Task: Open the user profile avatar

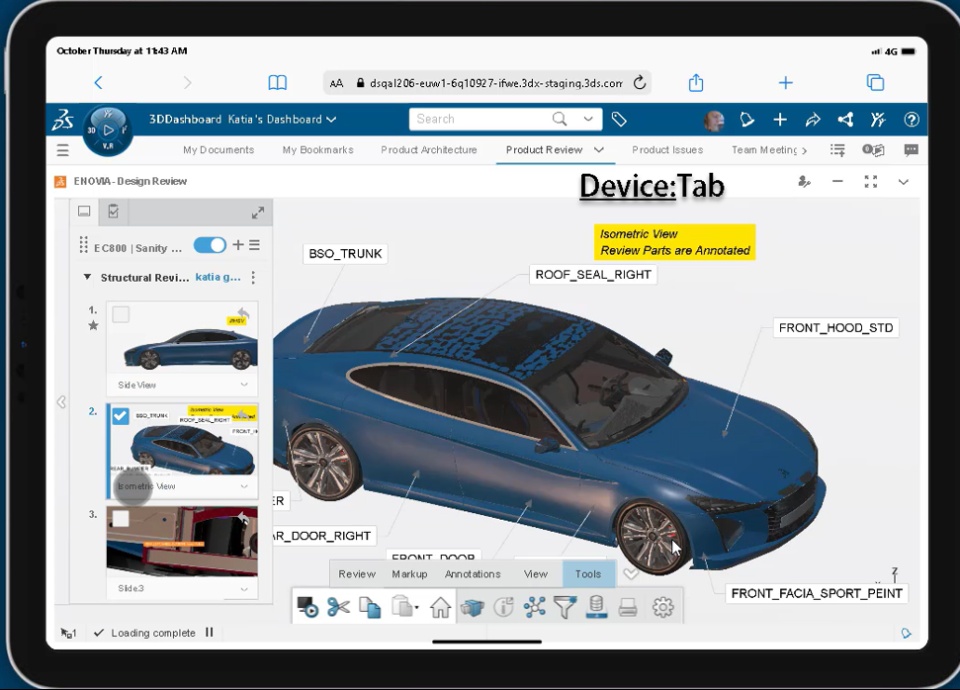Action: click(x=714, y=120)
